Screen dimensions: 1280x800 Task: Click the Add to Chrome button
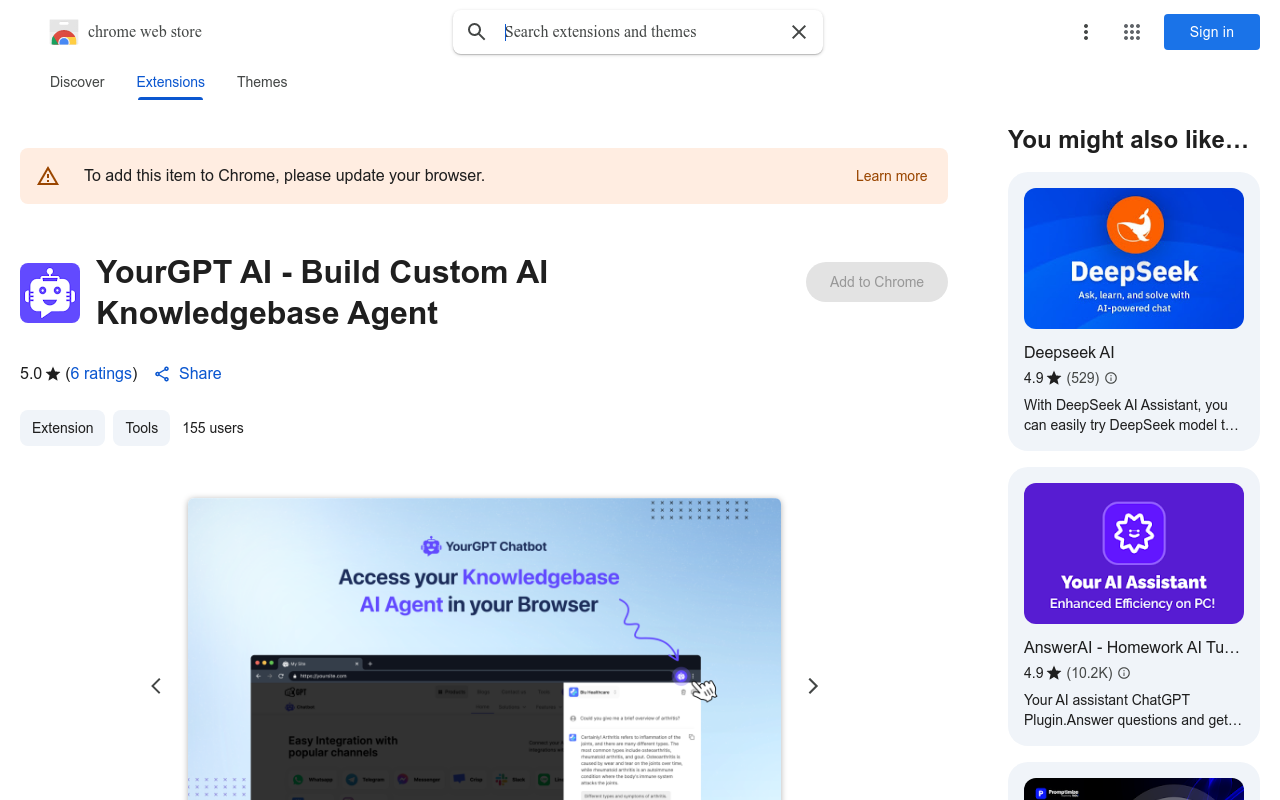coord(877,282)
